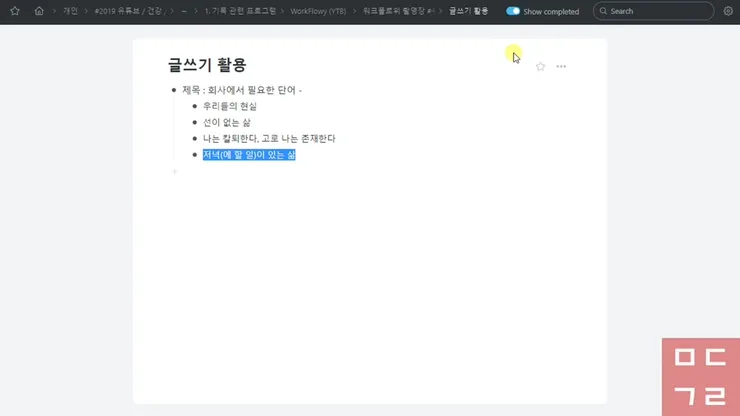Viewport: 740px width, 416px height.
Task: Open the settings gear icon
Action: tap(728, 11)
